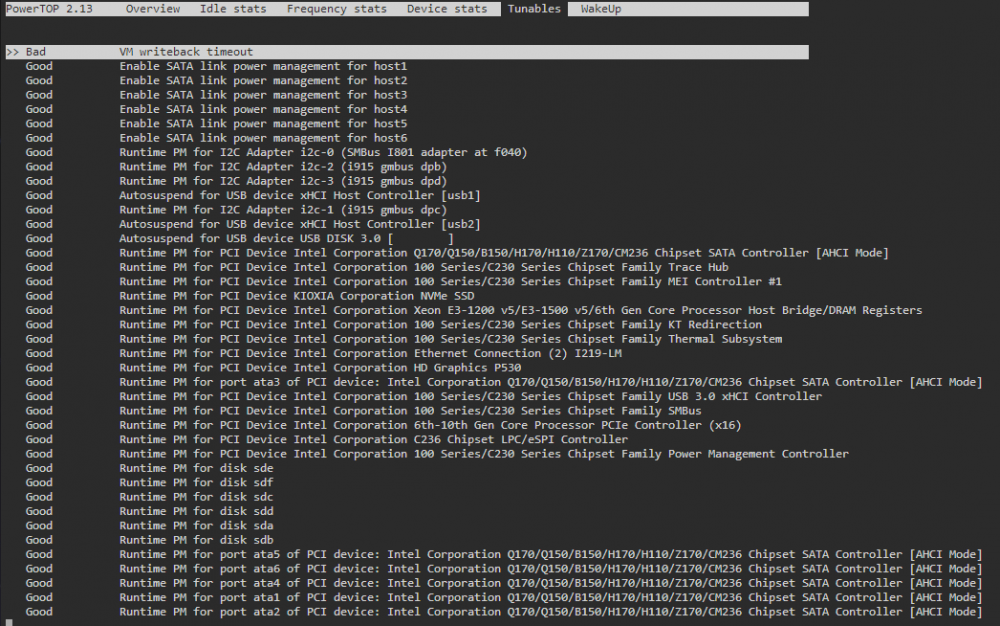The width and height of the screenshot is (1000, 626).
Task: Select Runtime PM for Xeon Host Bridge/DRAM Registers
Action: 520,310
